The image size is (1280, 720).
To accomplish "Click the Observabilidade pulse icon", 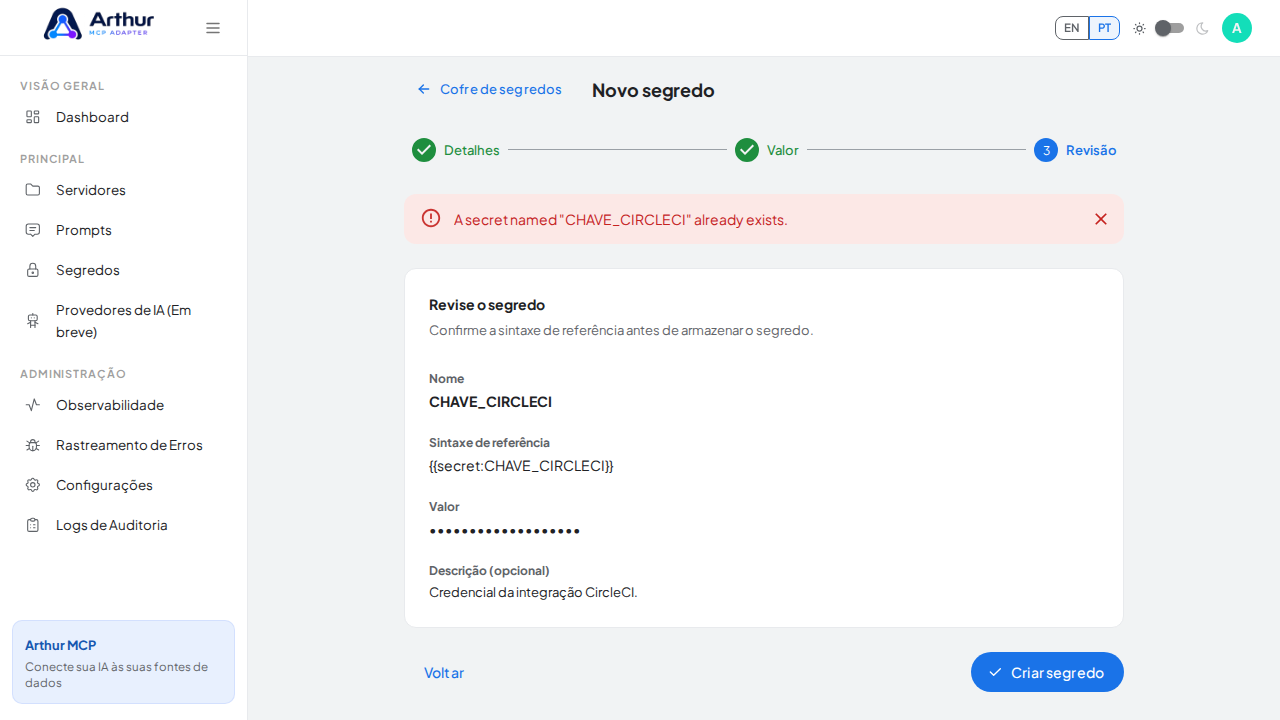I will coord(33,405).
